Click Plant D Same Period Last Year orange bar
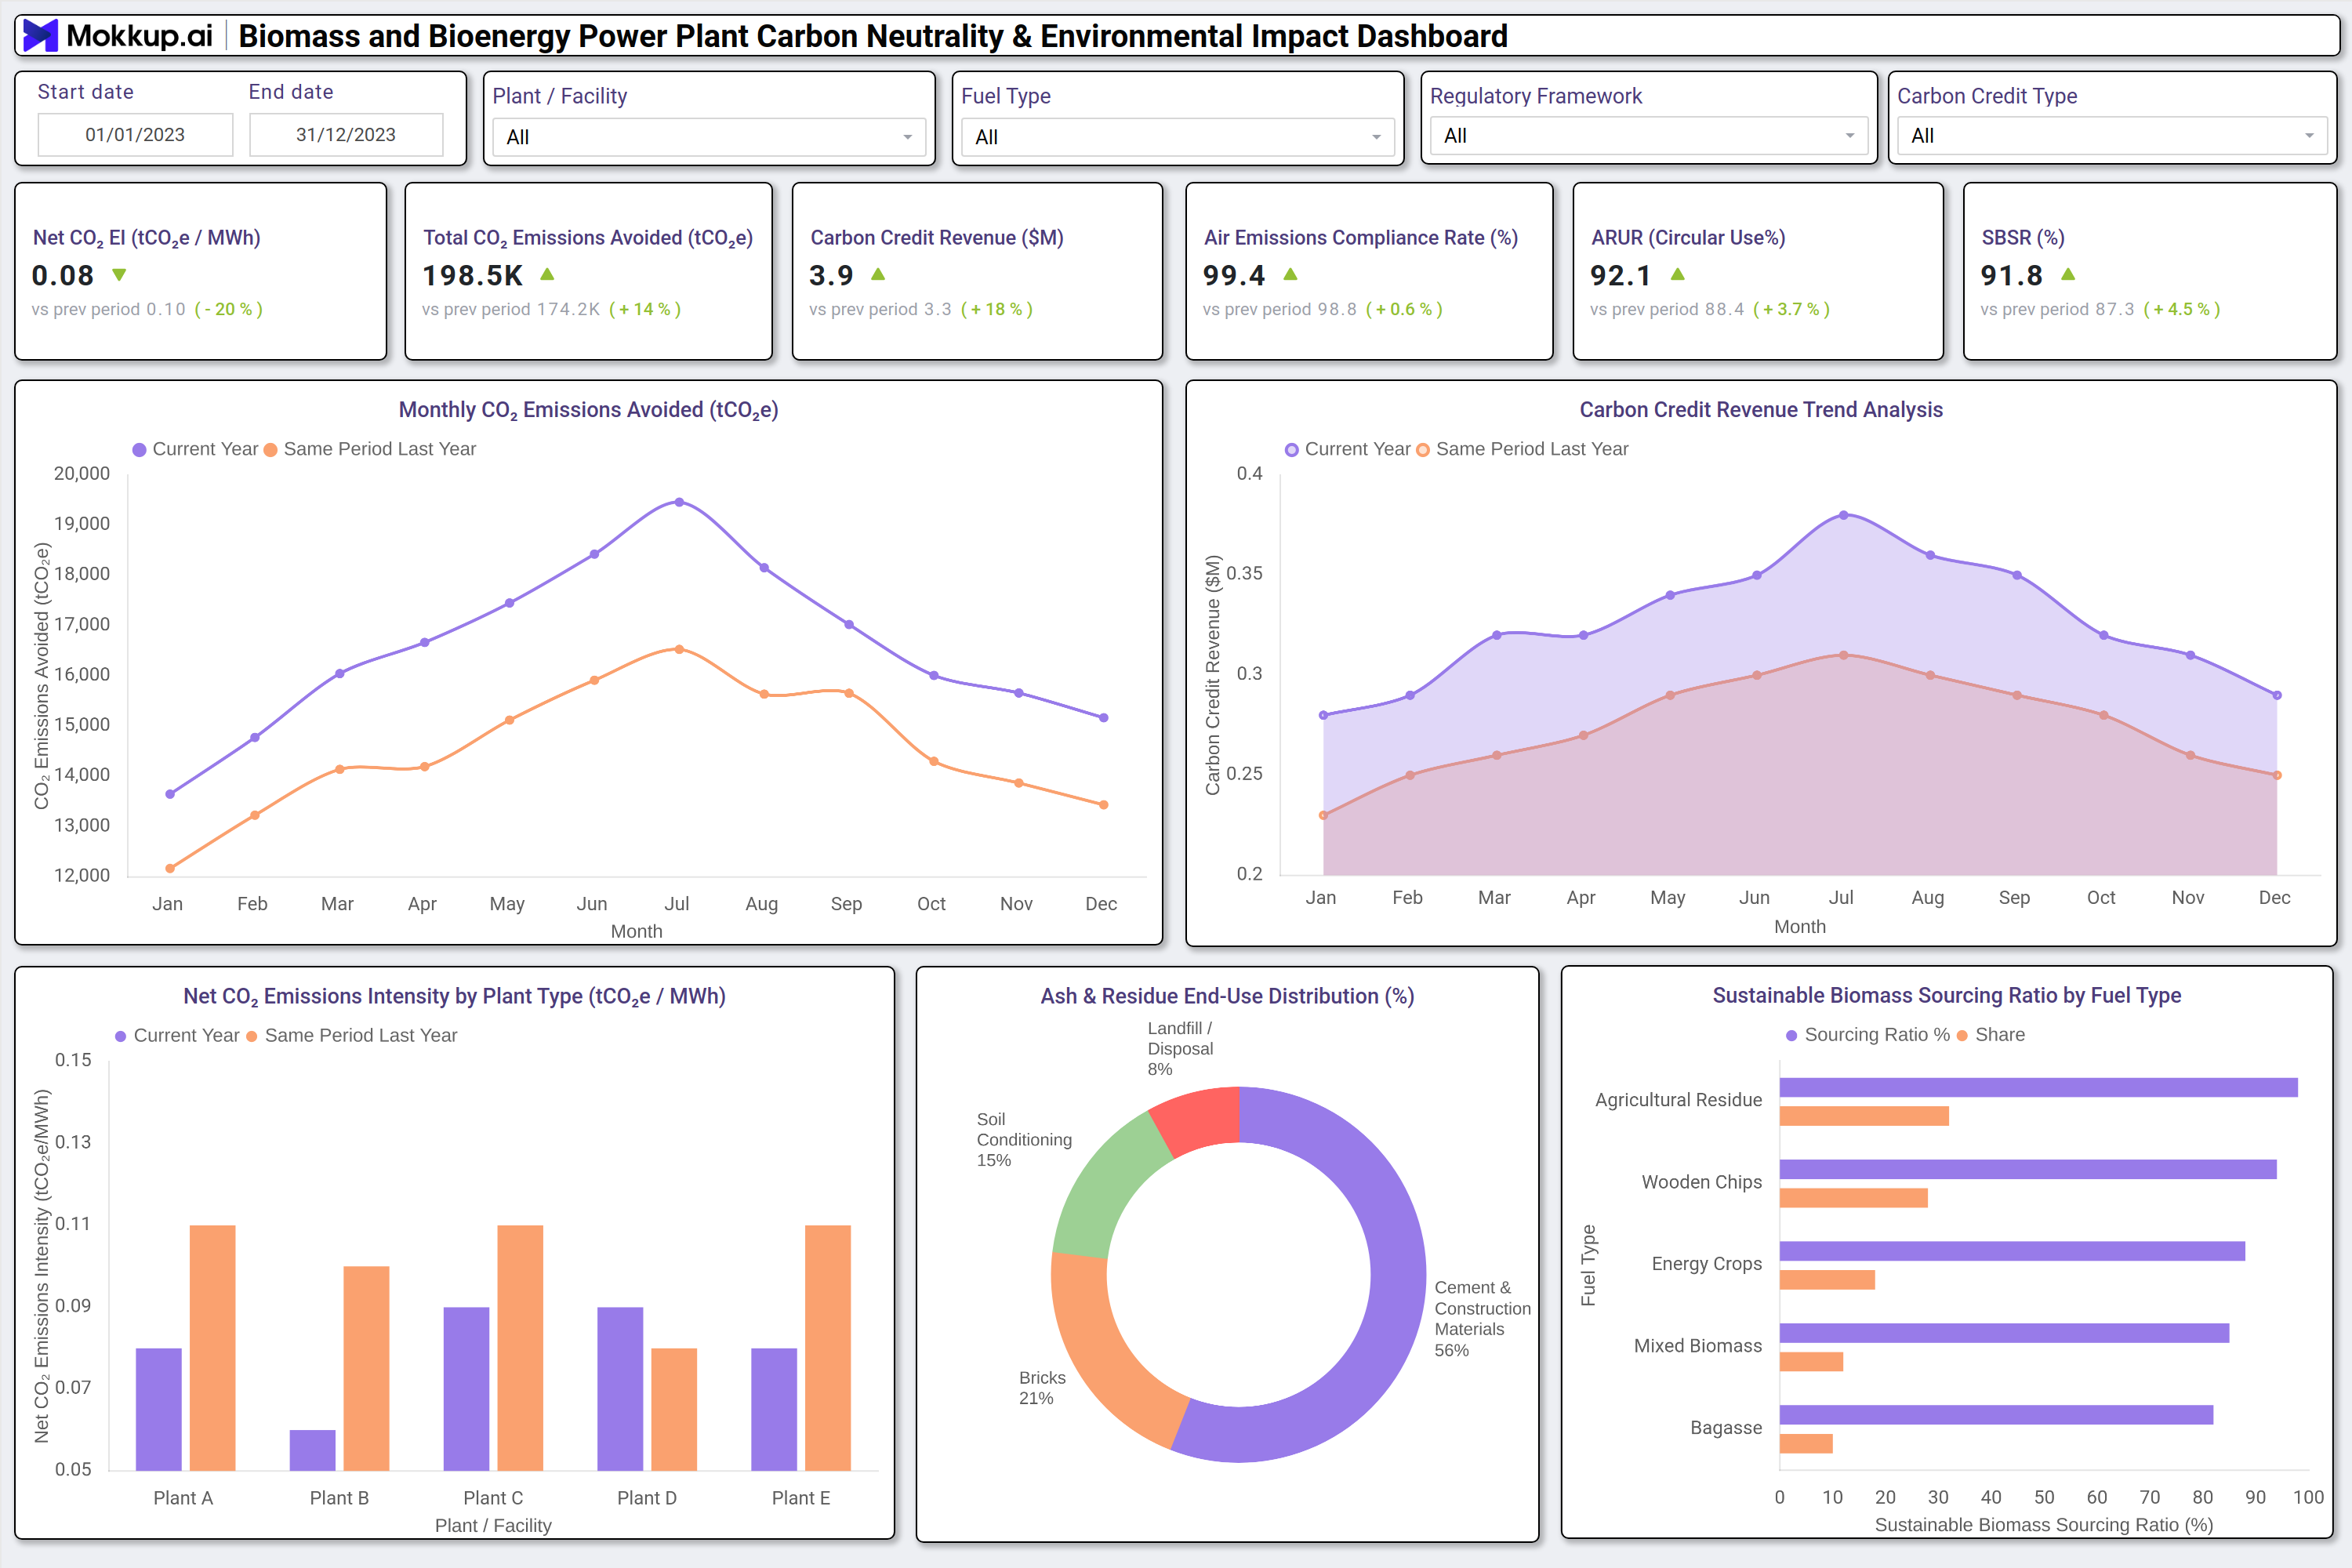This screenshot has width=2352, height=1568. pyautogui.click(x=674, y=1409)
